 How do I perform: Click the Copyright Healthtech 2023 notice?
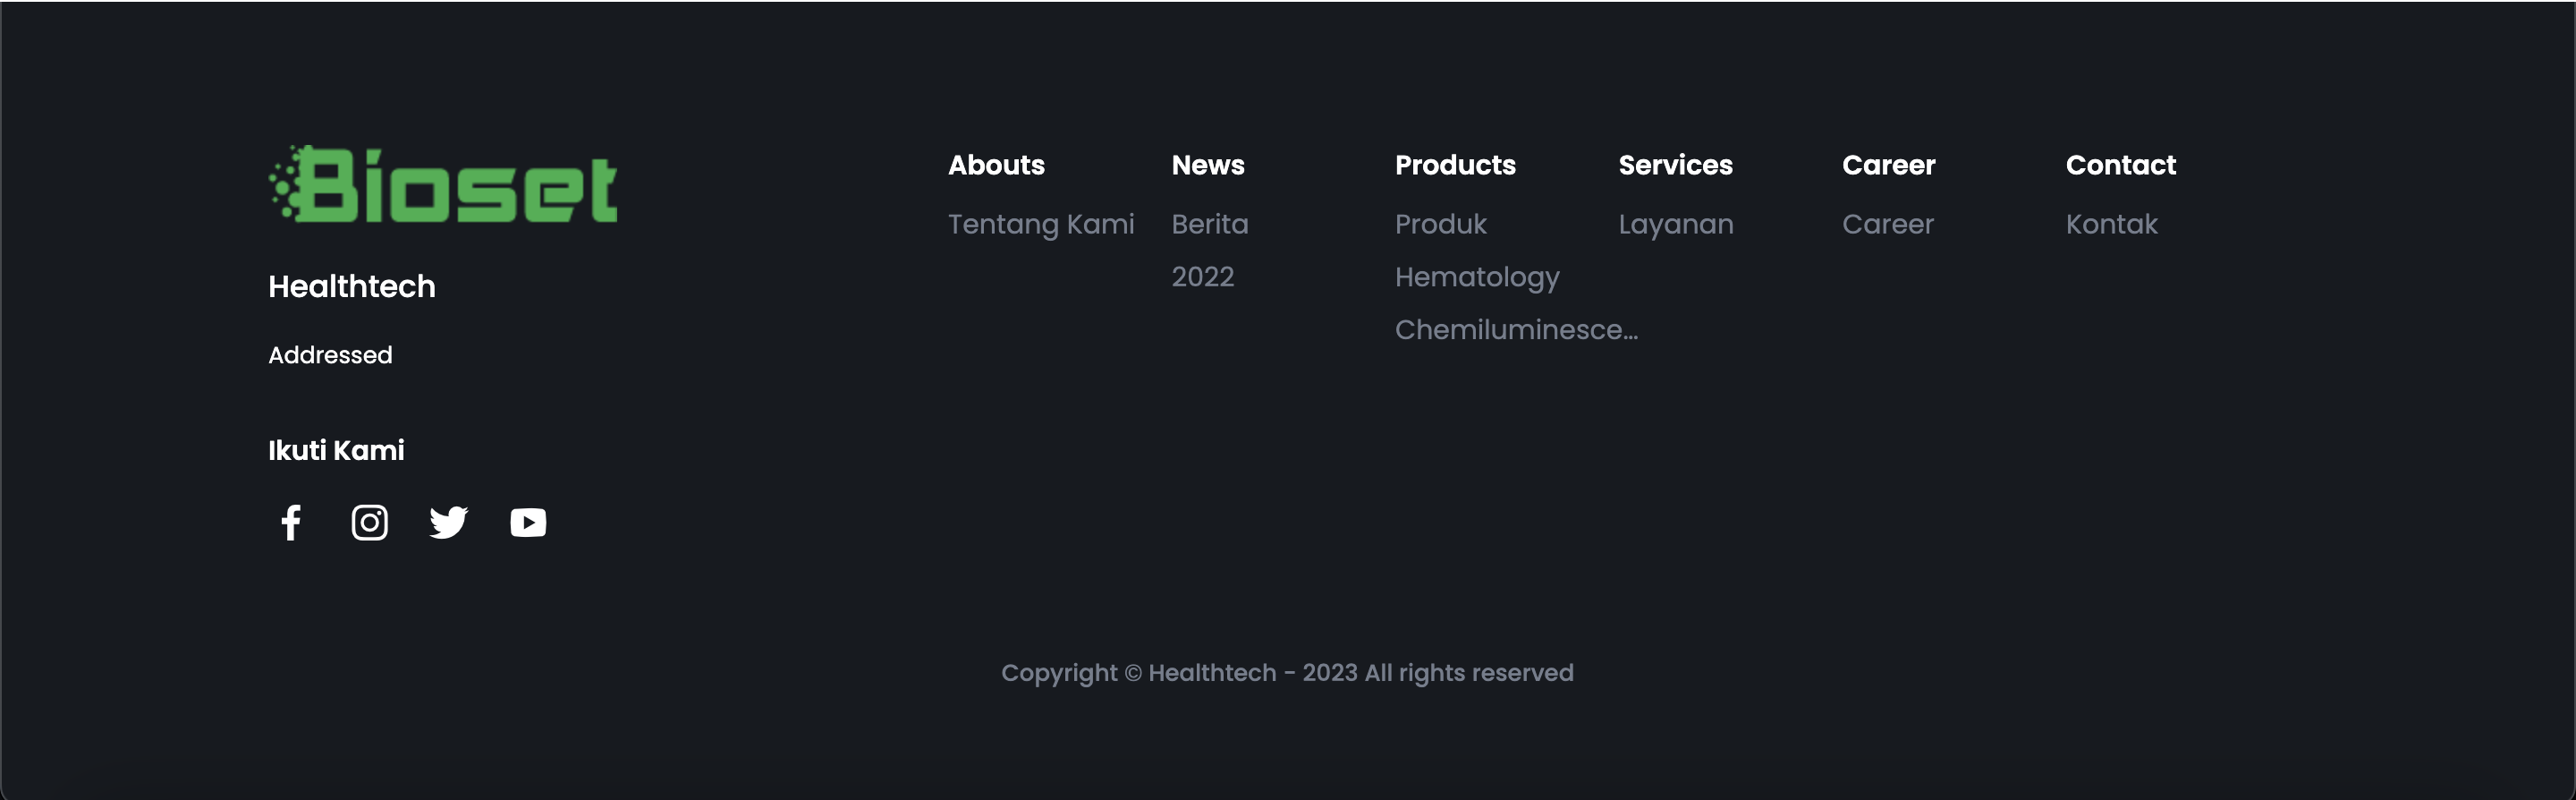point(1287,673)
